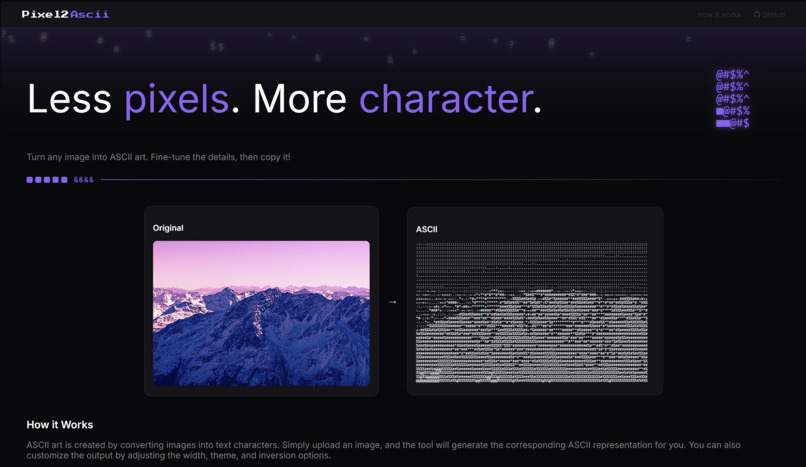Viewport: 806px width, 467px height.
Task: Click the Pixel2Ascii logo in header
Action: pyautogui.click(x=65, y=14)
